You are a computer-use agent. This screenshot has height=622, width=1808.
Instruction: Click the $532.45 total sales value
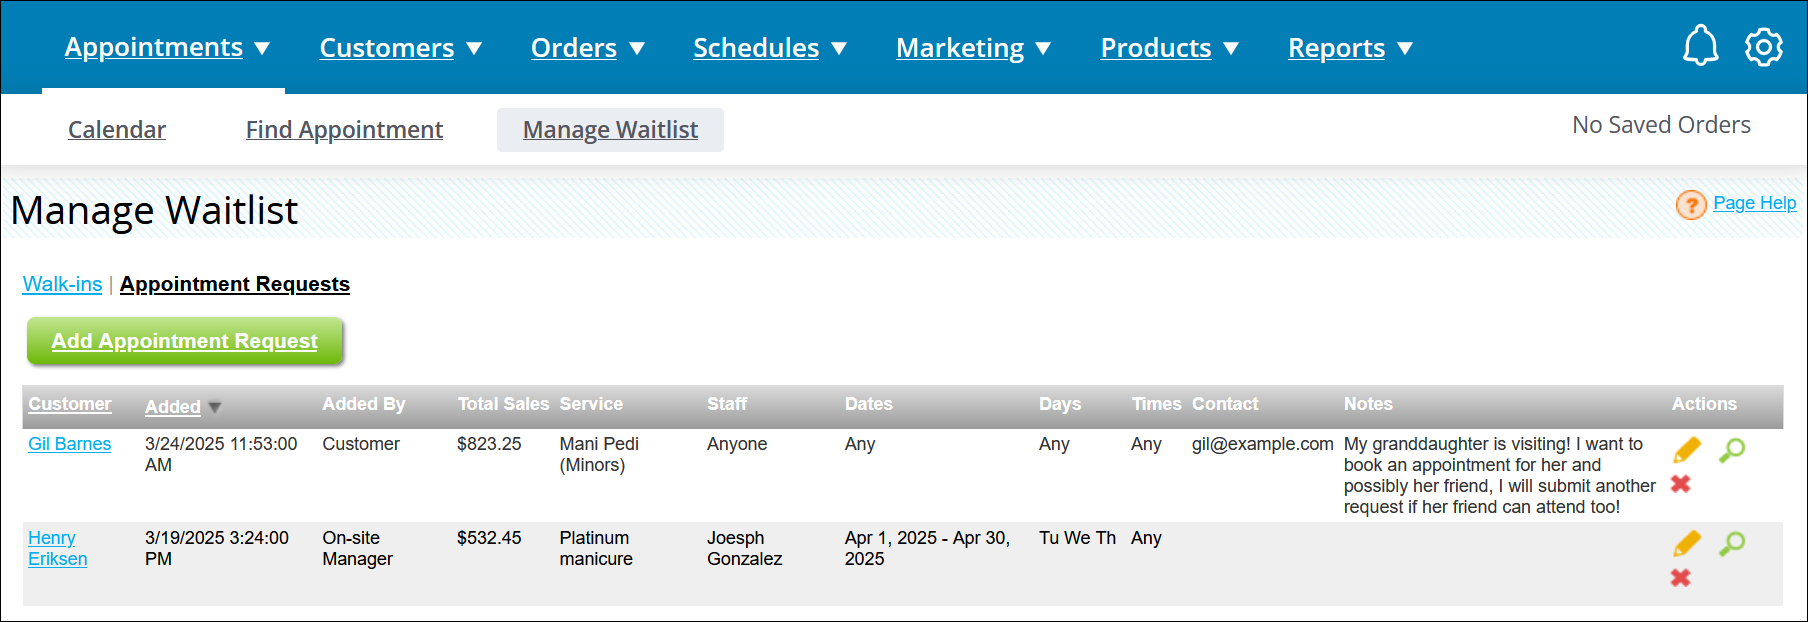pos(489,538)
